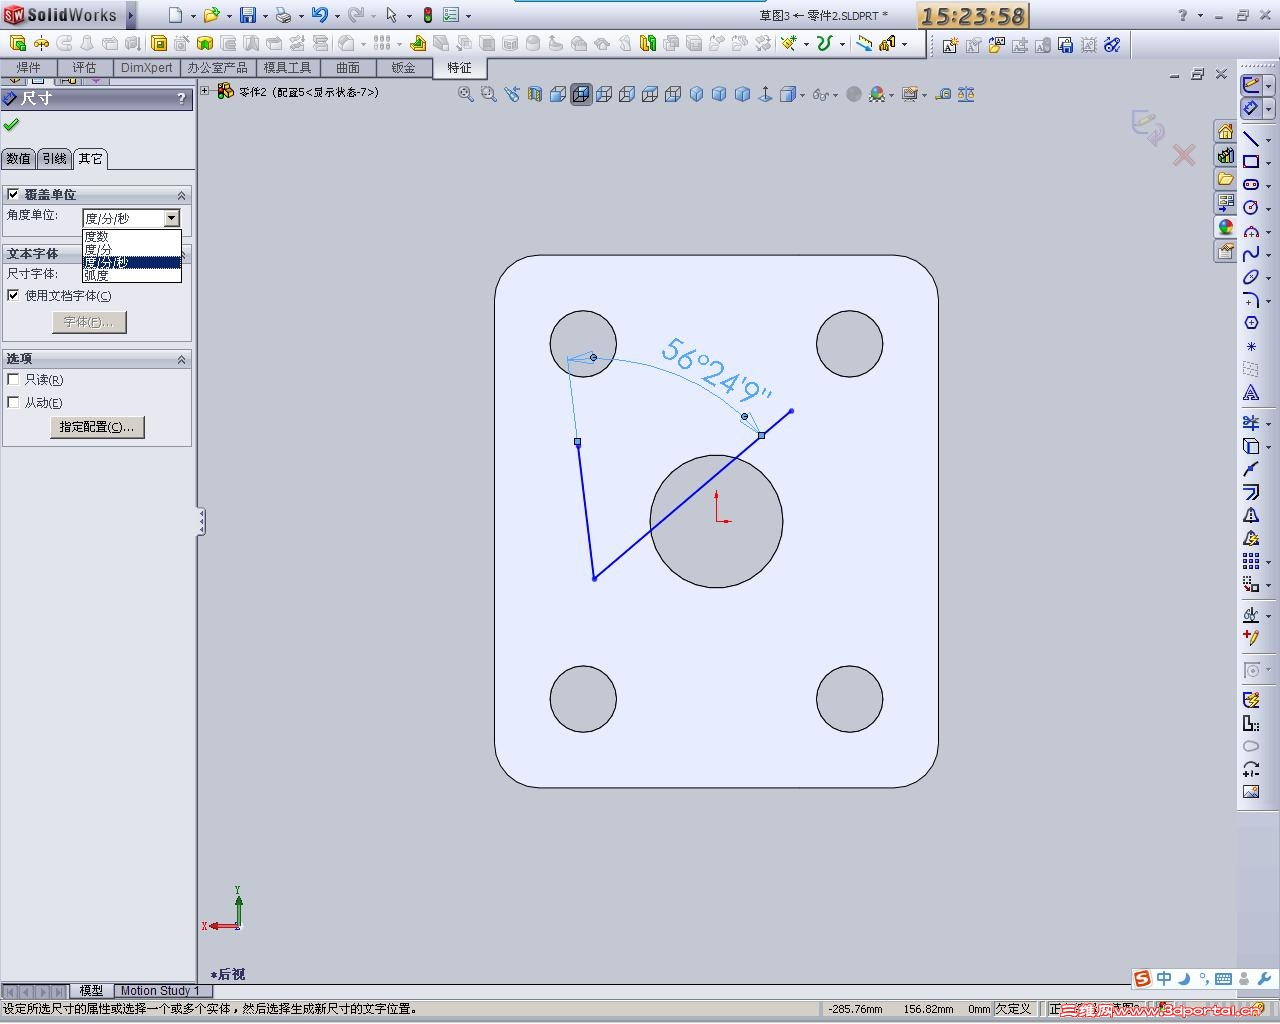The height and width of the screenshot is (1024, 1280).
Task: Click the Rebuild traffic light icon
Action: [x=428, y=15]
